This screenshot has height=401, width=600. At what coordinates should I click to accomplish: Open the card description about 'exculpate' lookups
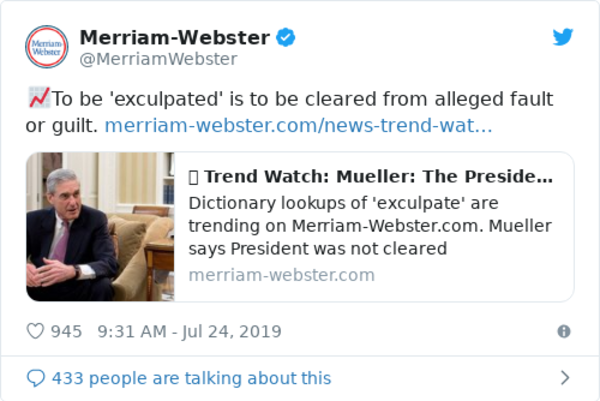point(370,226)
